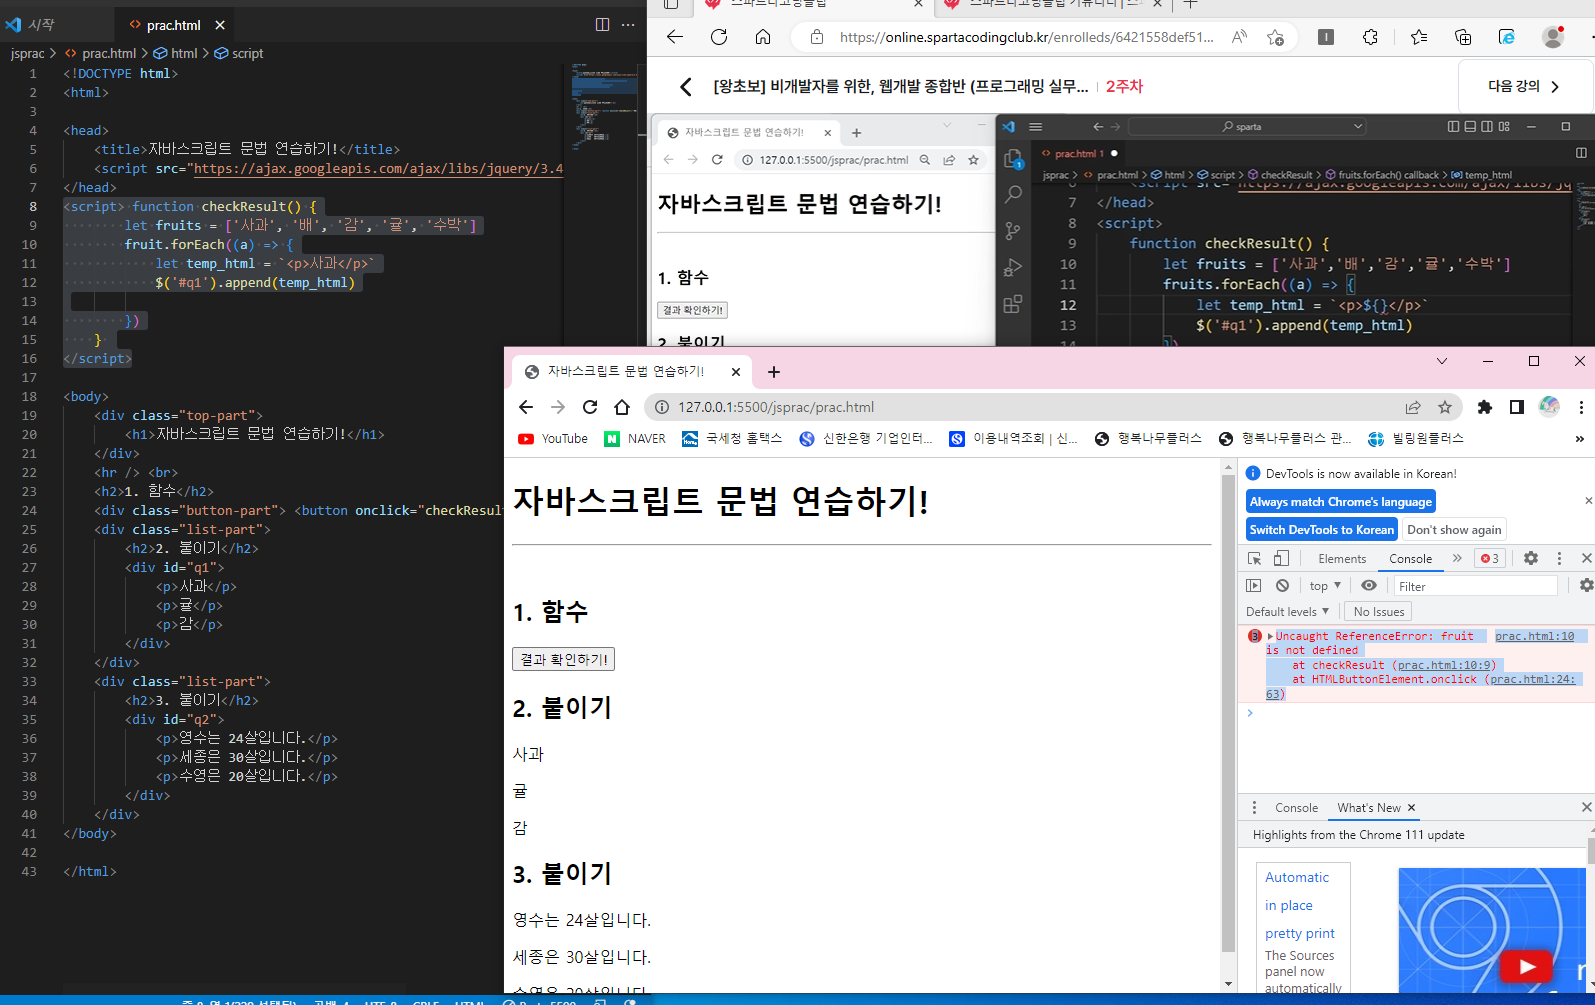
Task: Switch to the Elements tab in DevTools
Action: pos(1342,559)
